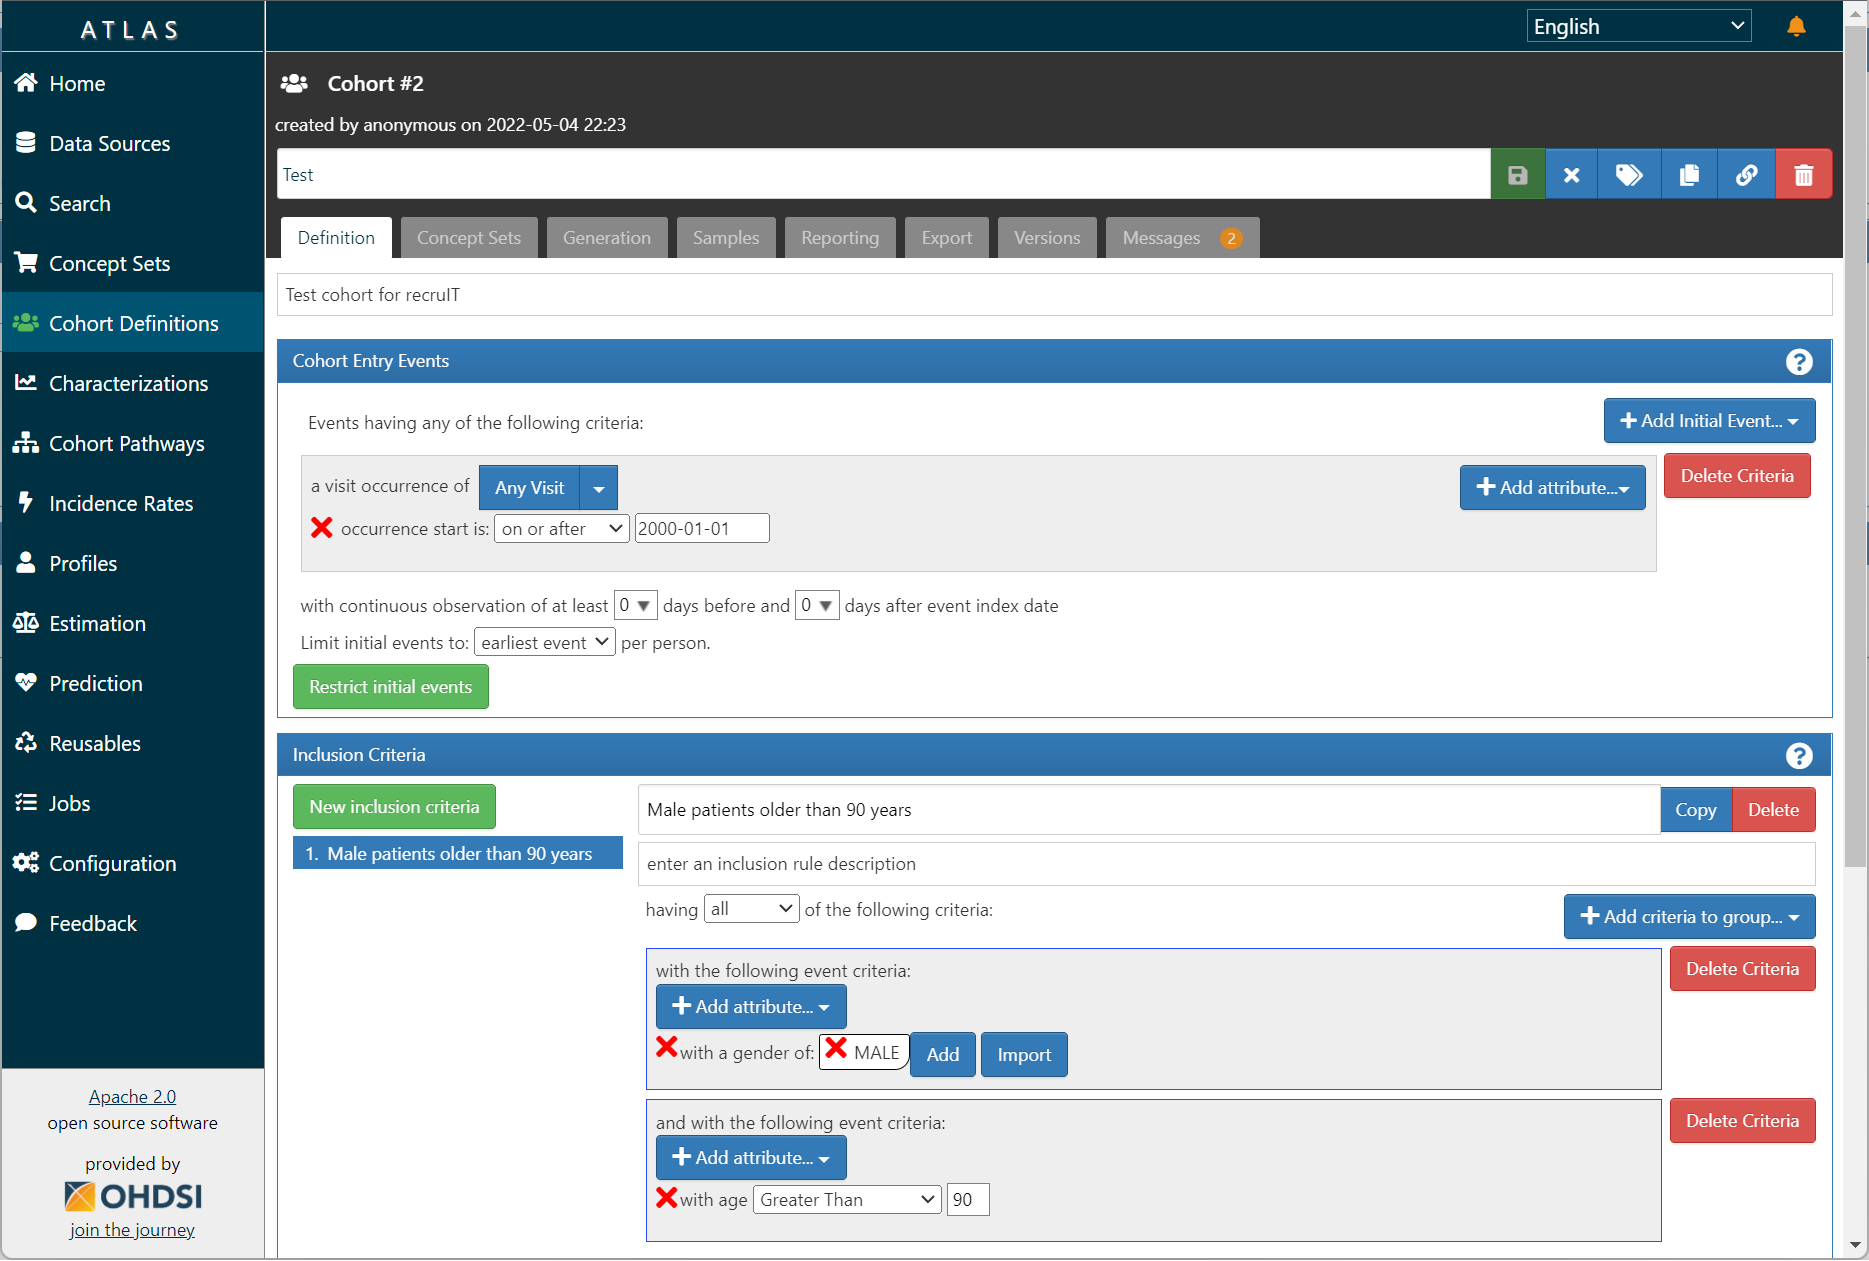This screenshot has width=1869, height=1261.
Task: Click the age value field showing 90
Action: coord(968,1200)
